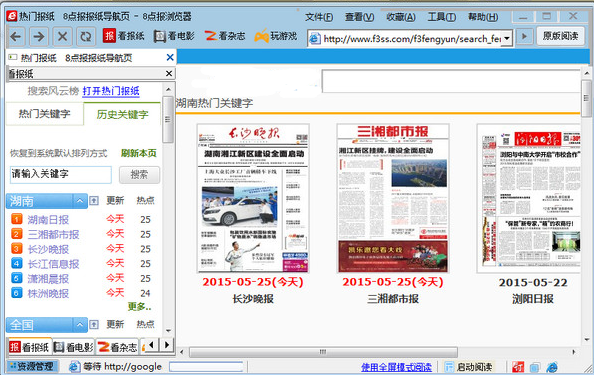Click the 原版阅读 button
This screenshot has width=594, height=375.
point(561,36)
